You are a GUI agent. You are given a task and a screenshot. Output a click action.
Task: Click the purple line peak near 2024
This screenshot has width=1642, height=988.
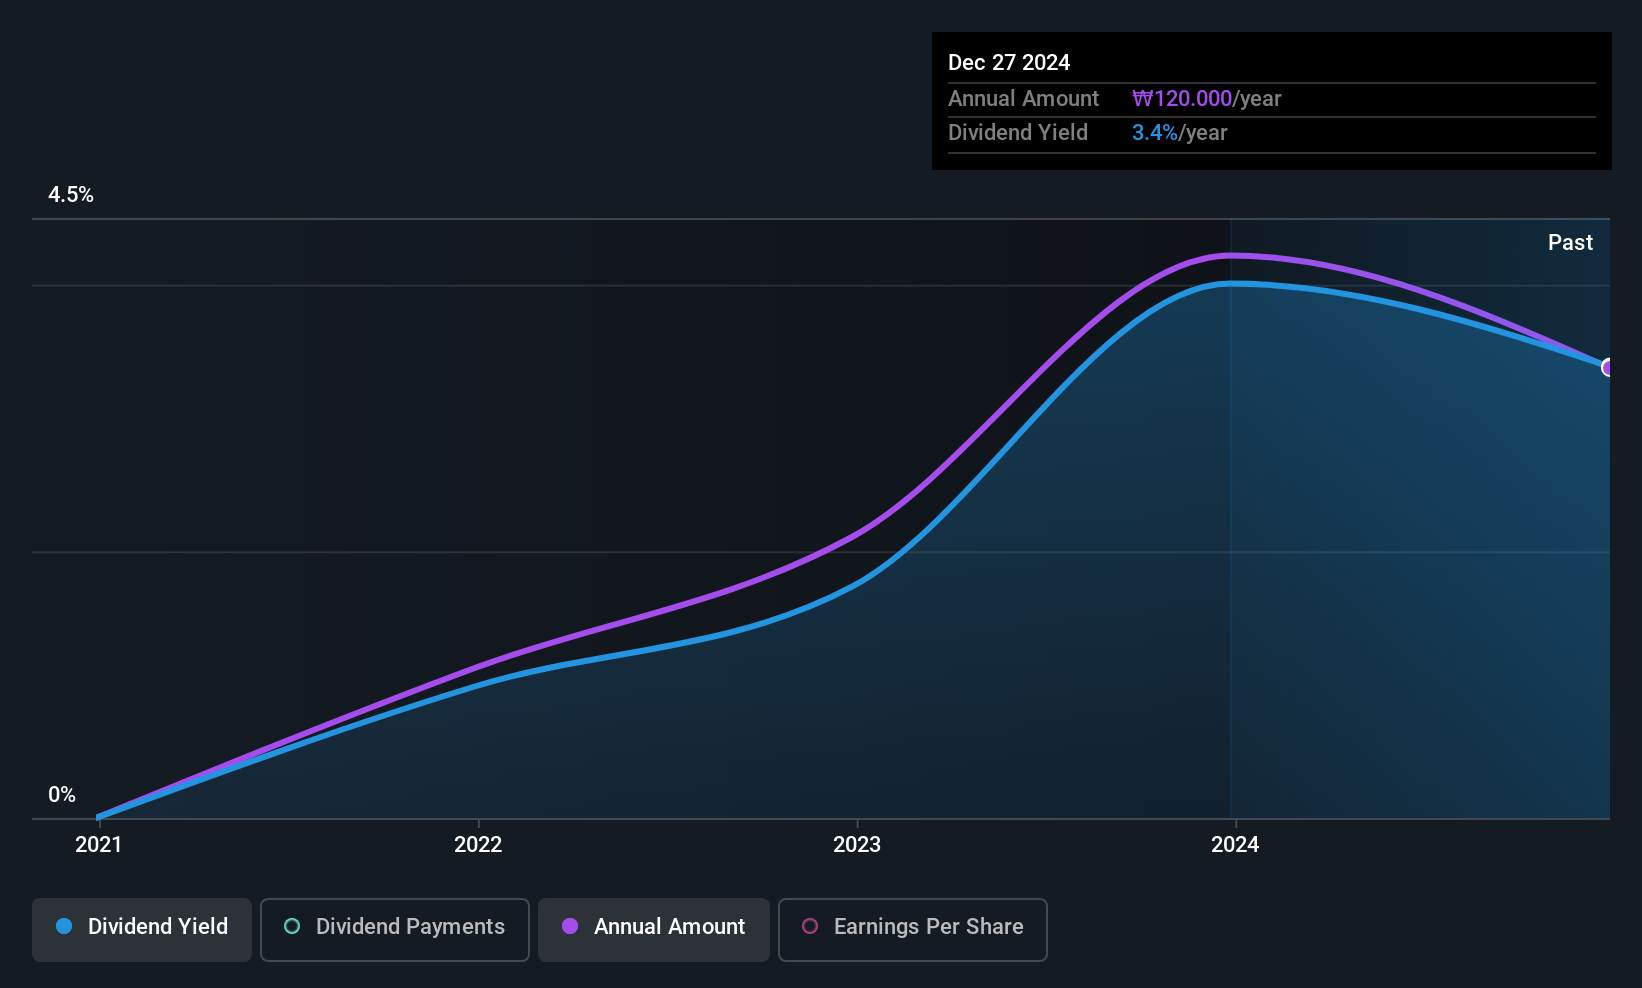(1232, 256)
